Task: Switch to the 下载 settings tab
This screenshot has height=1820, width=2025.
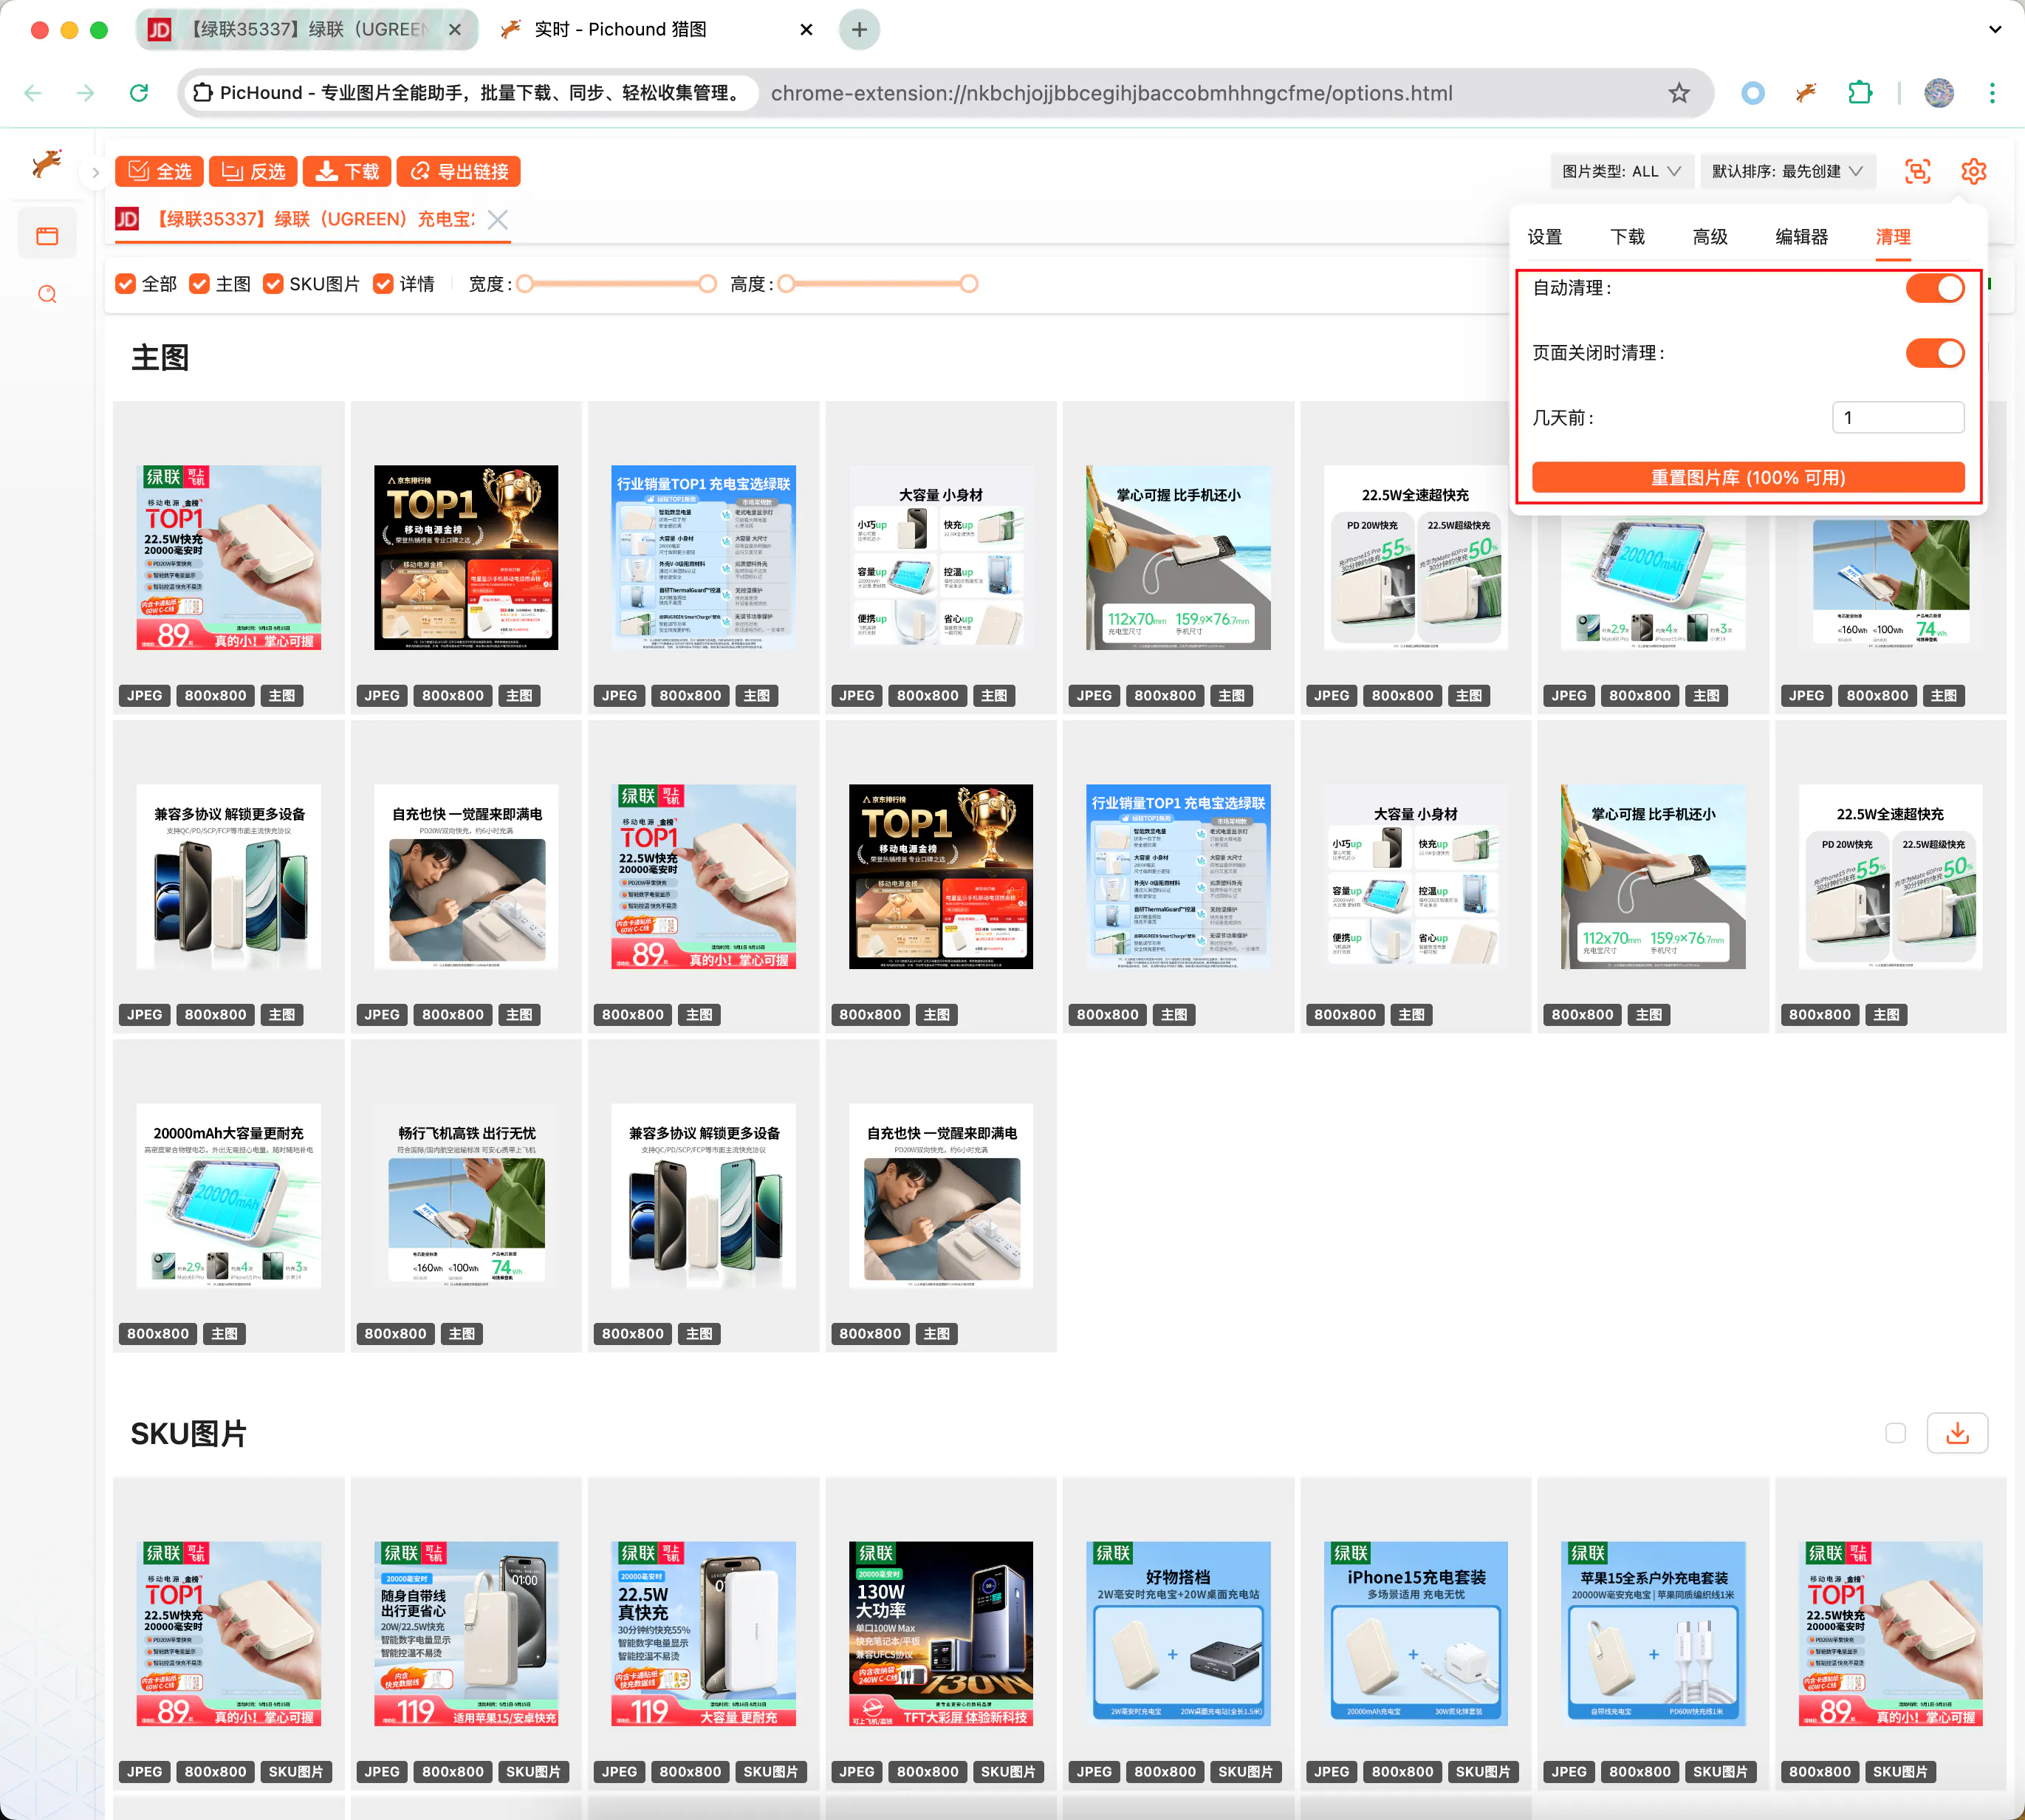Action: pos(1627,237)
